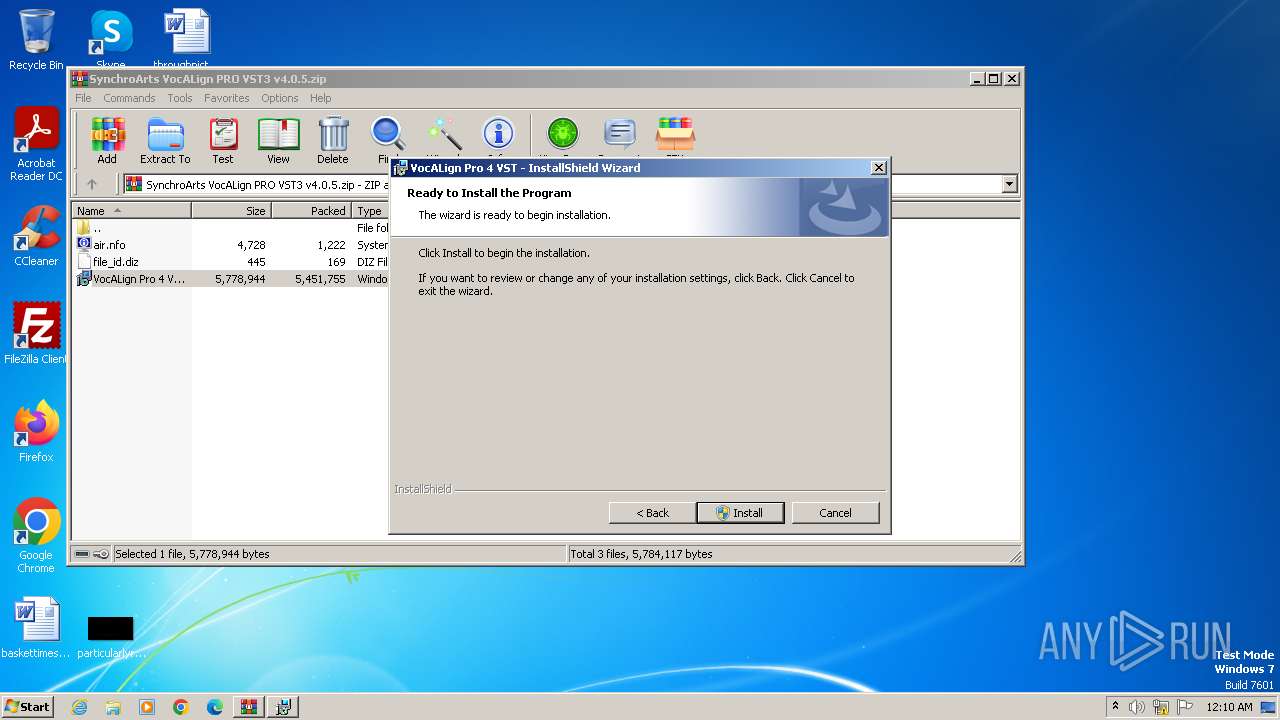
Task: Click the FileZilla Client desktop icon
Action: [x=36, y=334]
